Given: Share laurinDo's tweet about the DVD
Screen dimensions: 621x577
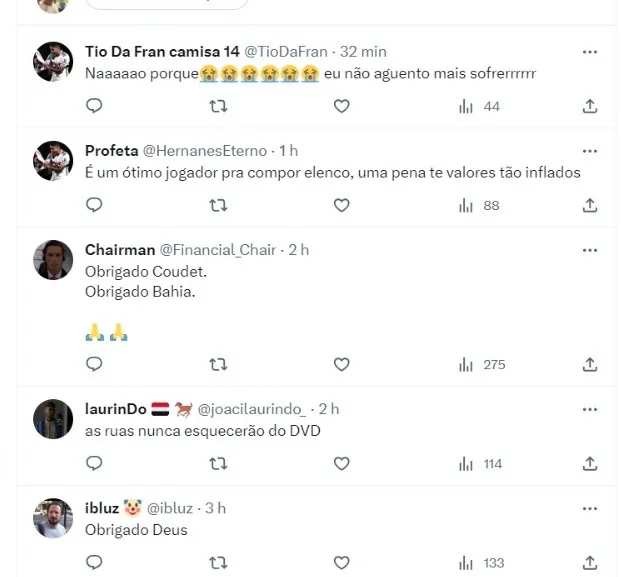Looking at the screenshot, I should [590, 463].
